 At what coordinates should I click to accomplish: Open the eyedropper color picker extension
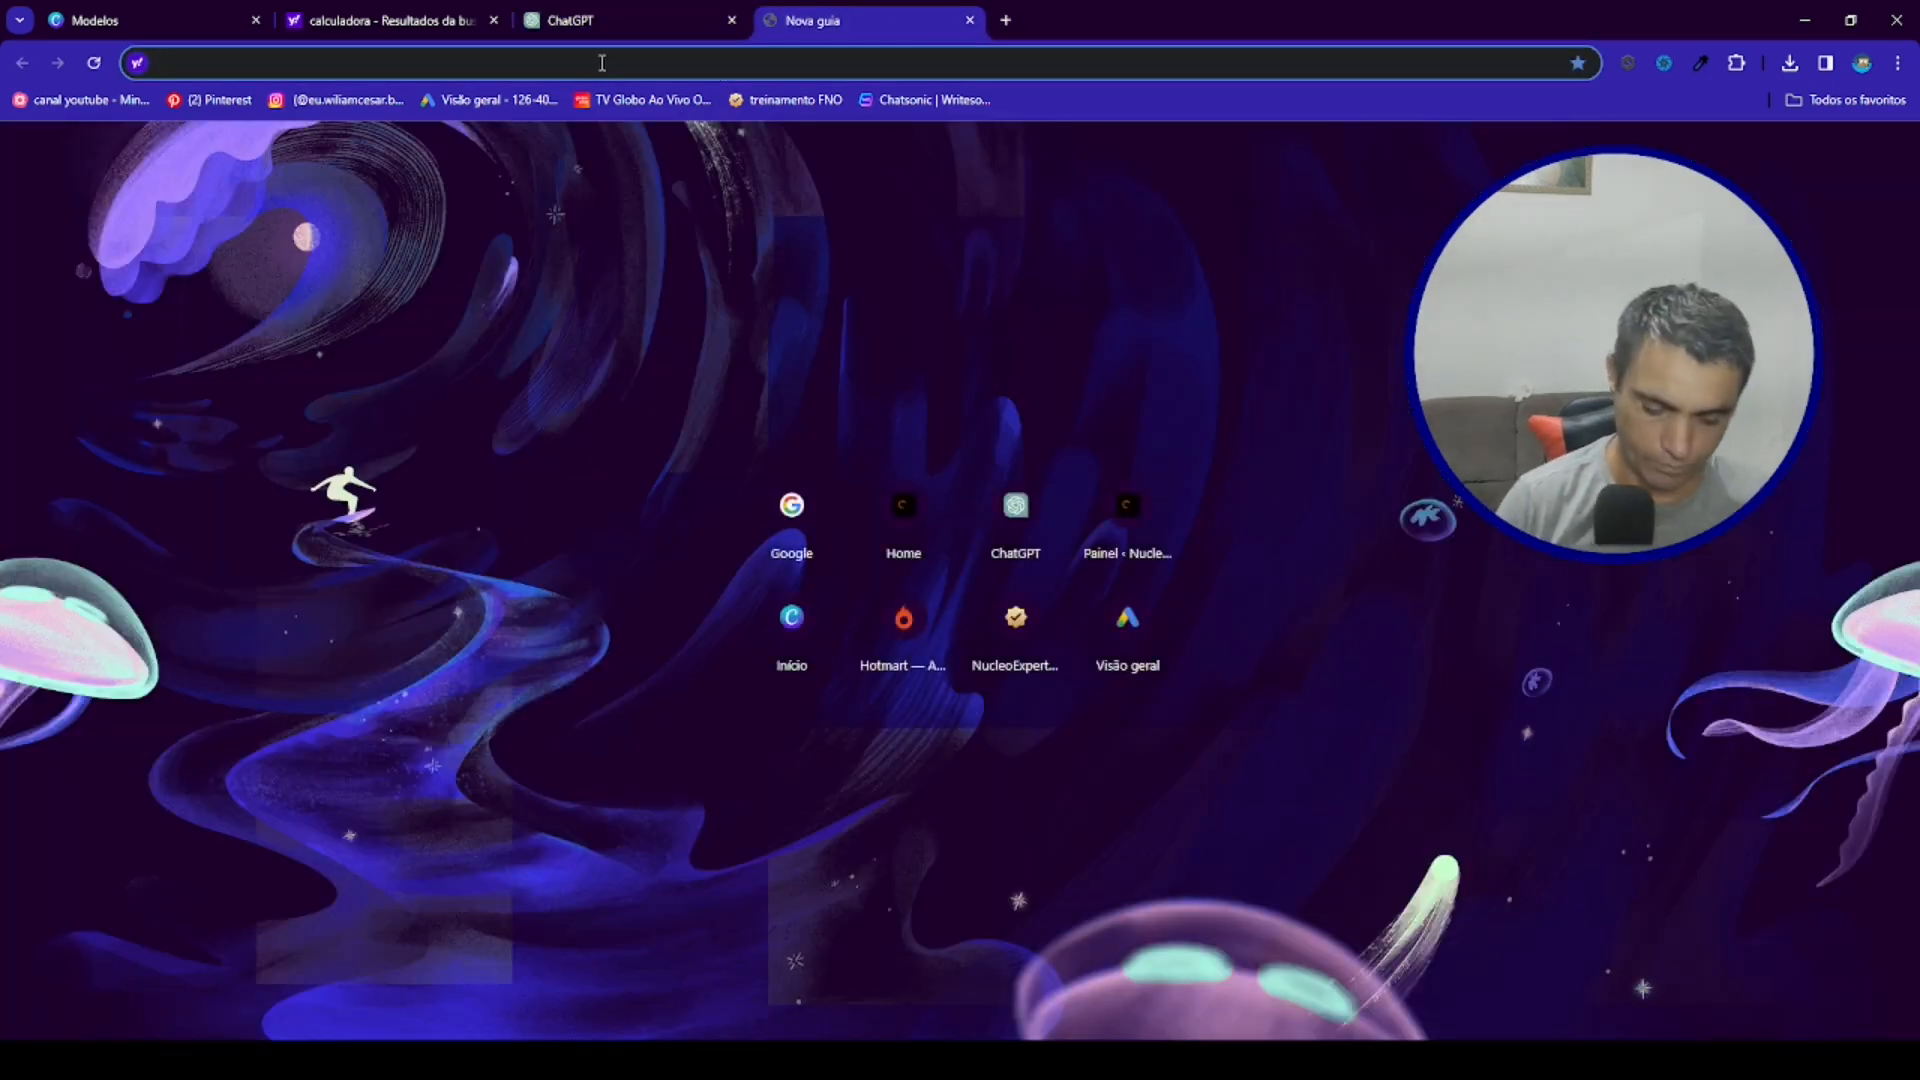click(x=1700, y=63)
